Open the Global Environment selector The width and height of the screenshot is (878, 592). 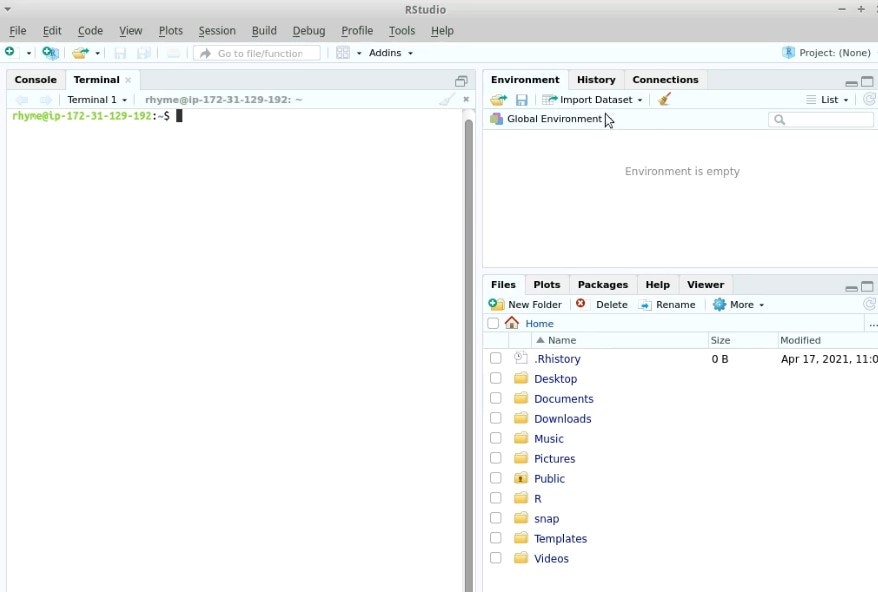click(547, 119)
